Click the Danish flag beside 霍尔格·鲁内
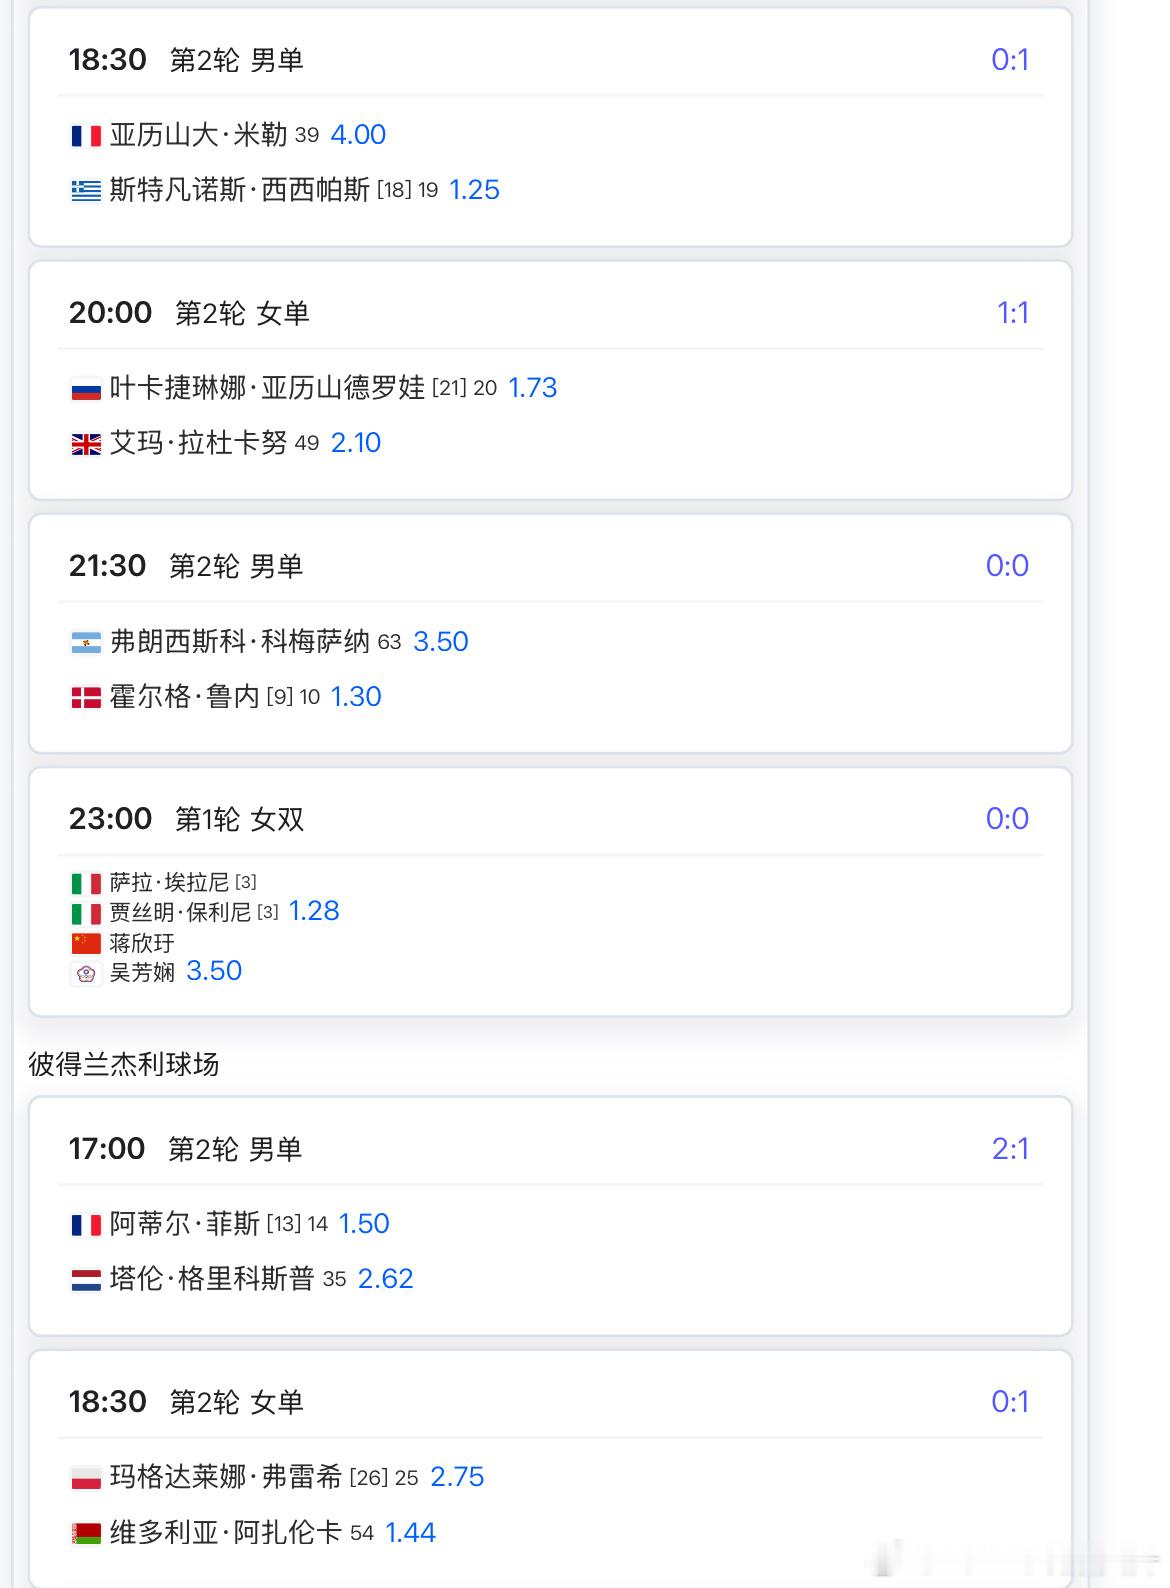Image resolution: width=1170 pixels, height=1588 pixels. coord(86,697)
